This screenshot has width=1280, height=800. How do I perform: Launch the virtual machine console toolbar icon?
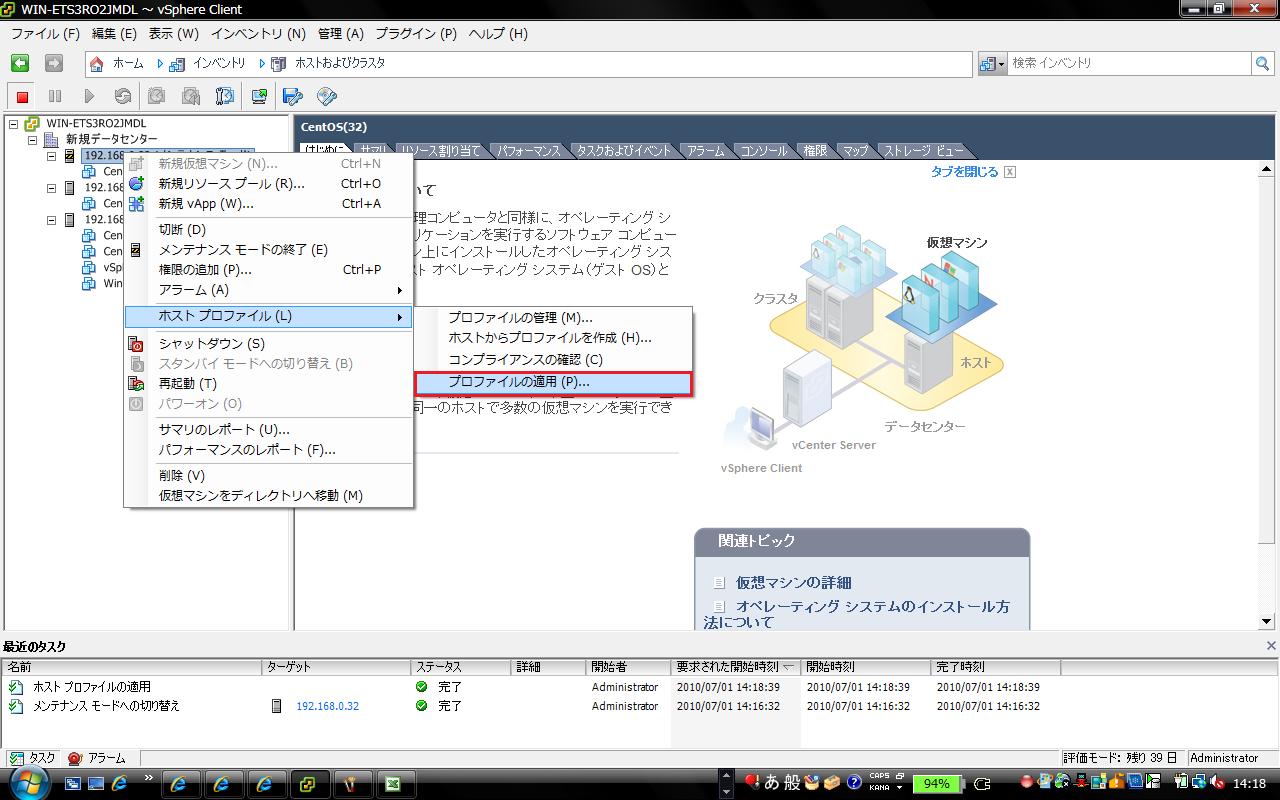point(259,96)
